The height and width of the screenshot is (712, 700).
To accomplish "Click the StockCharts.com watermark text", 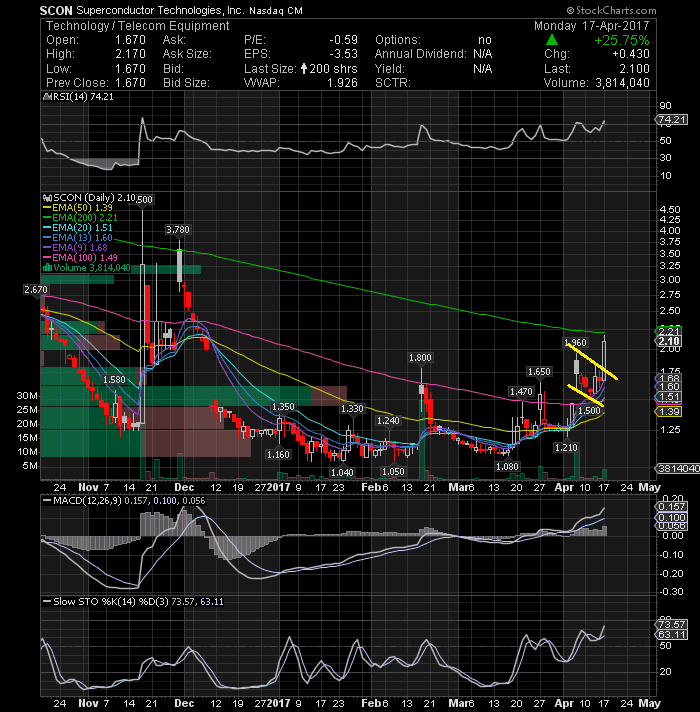I will point(611,10).
